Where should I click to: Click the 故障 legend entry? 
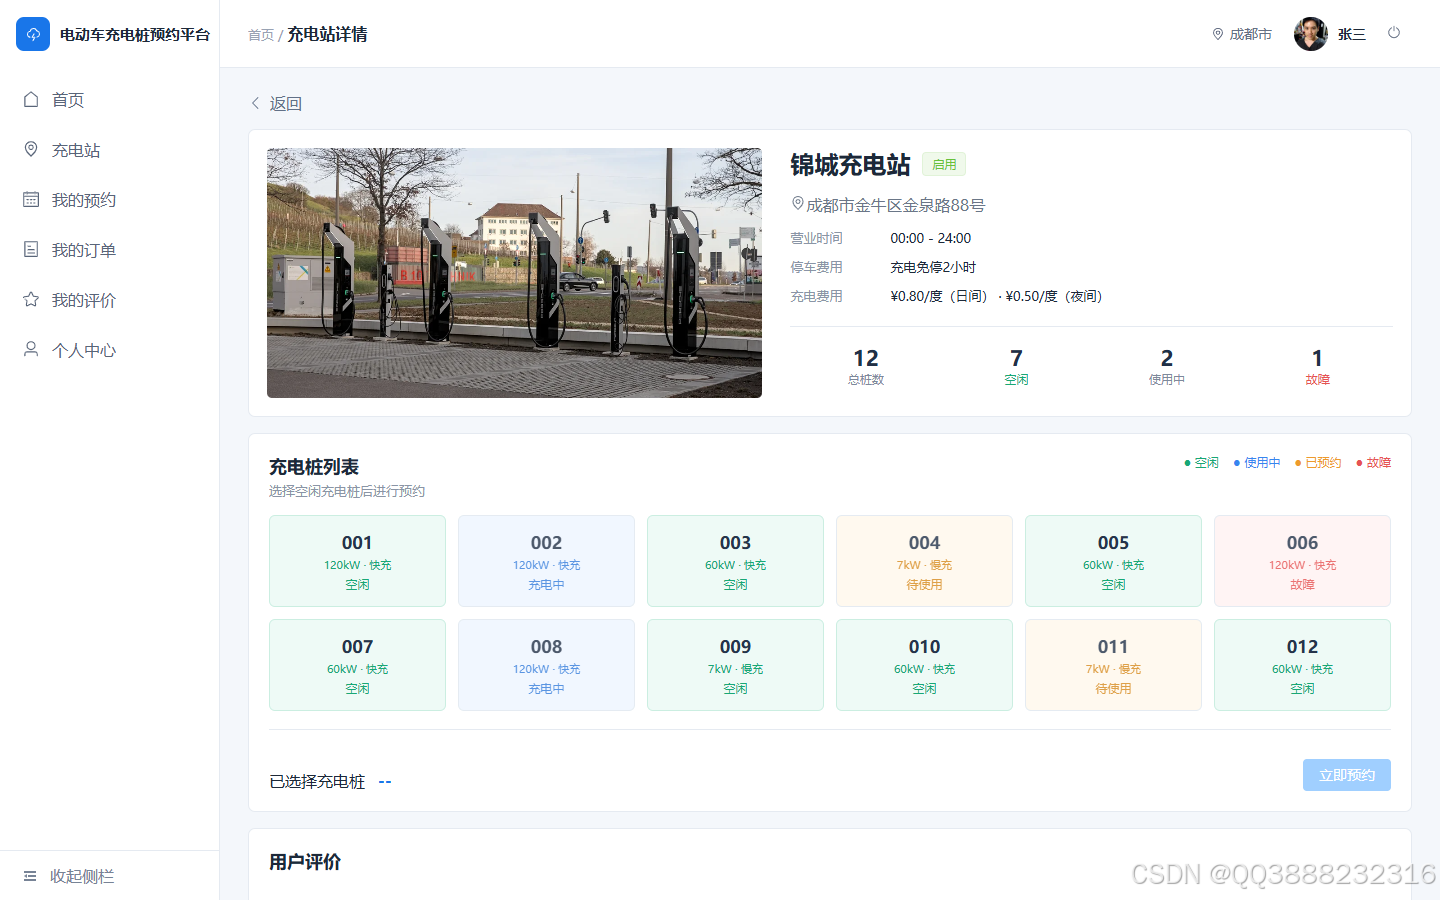[1374, 462]
